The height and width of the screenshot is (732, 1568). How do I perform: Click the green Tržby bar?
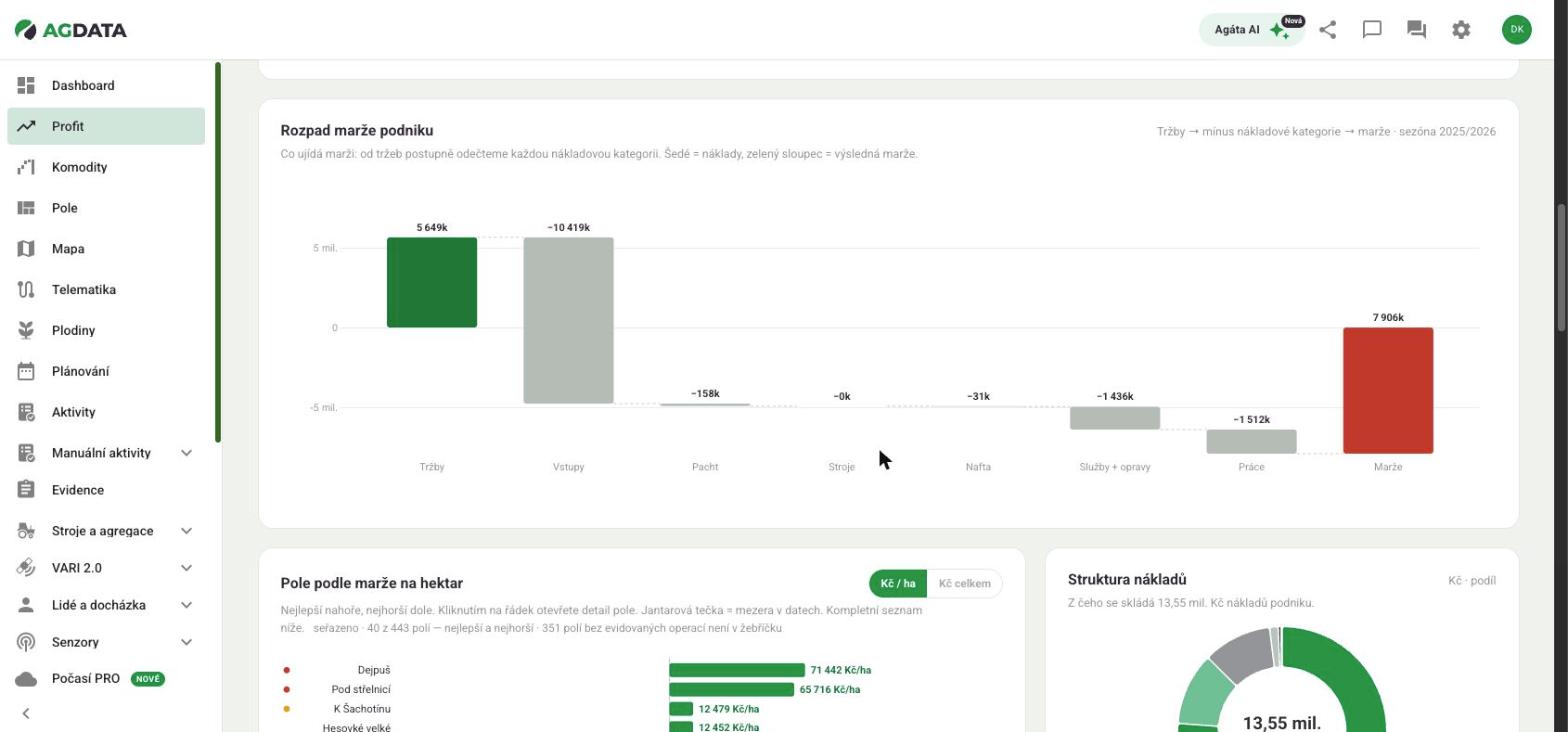coord(432,282)
